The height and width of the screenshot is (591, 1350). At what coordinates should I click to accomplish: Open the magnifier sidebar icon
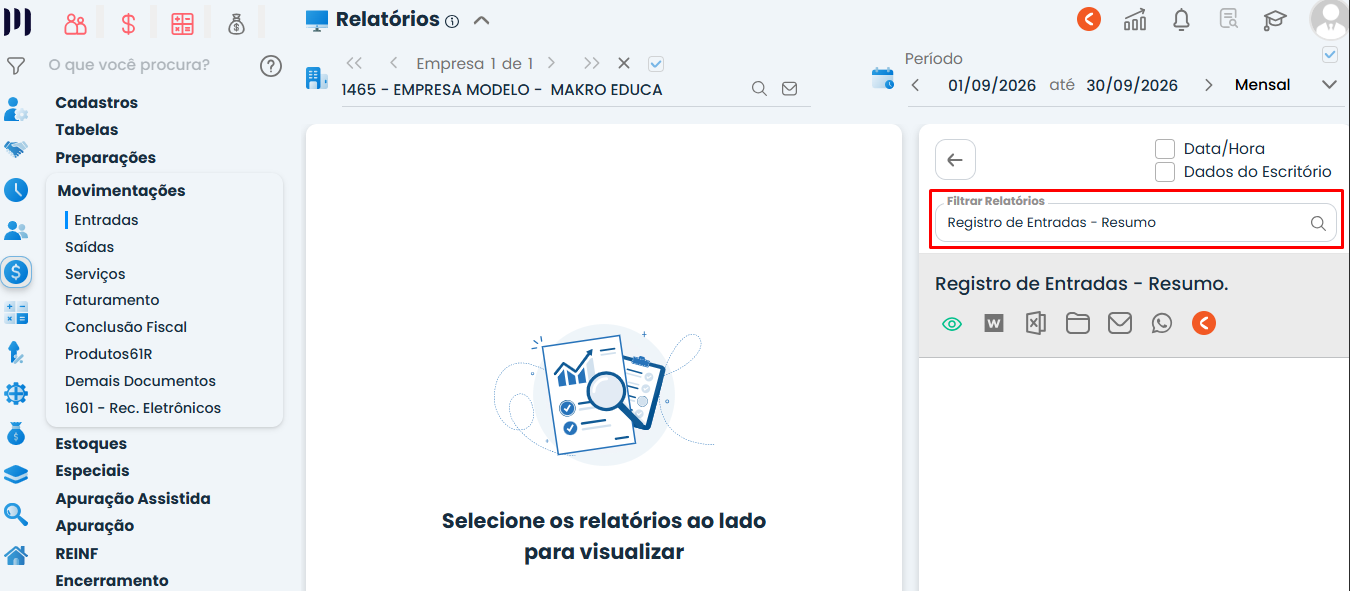click(x=16, y=514)
